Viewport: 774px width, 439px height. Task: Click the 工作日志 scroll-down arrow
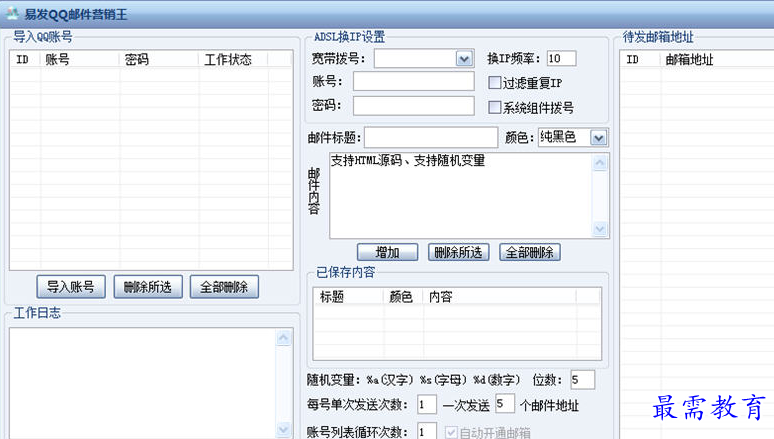283,430
